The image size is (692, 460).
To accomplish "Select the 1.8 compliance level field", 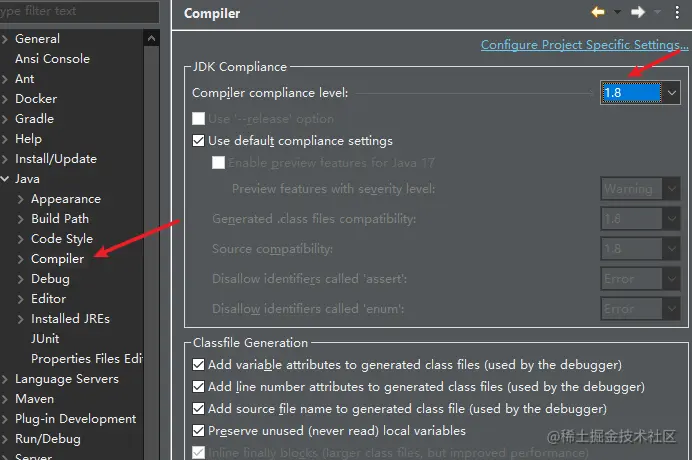I will tap(632, 93).
